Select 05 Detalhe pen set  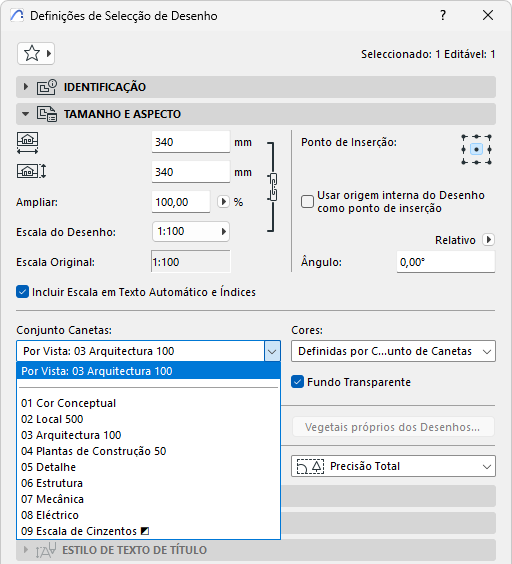pyautogui.click(x=148, y=467)
